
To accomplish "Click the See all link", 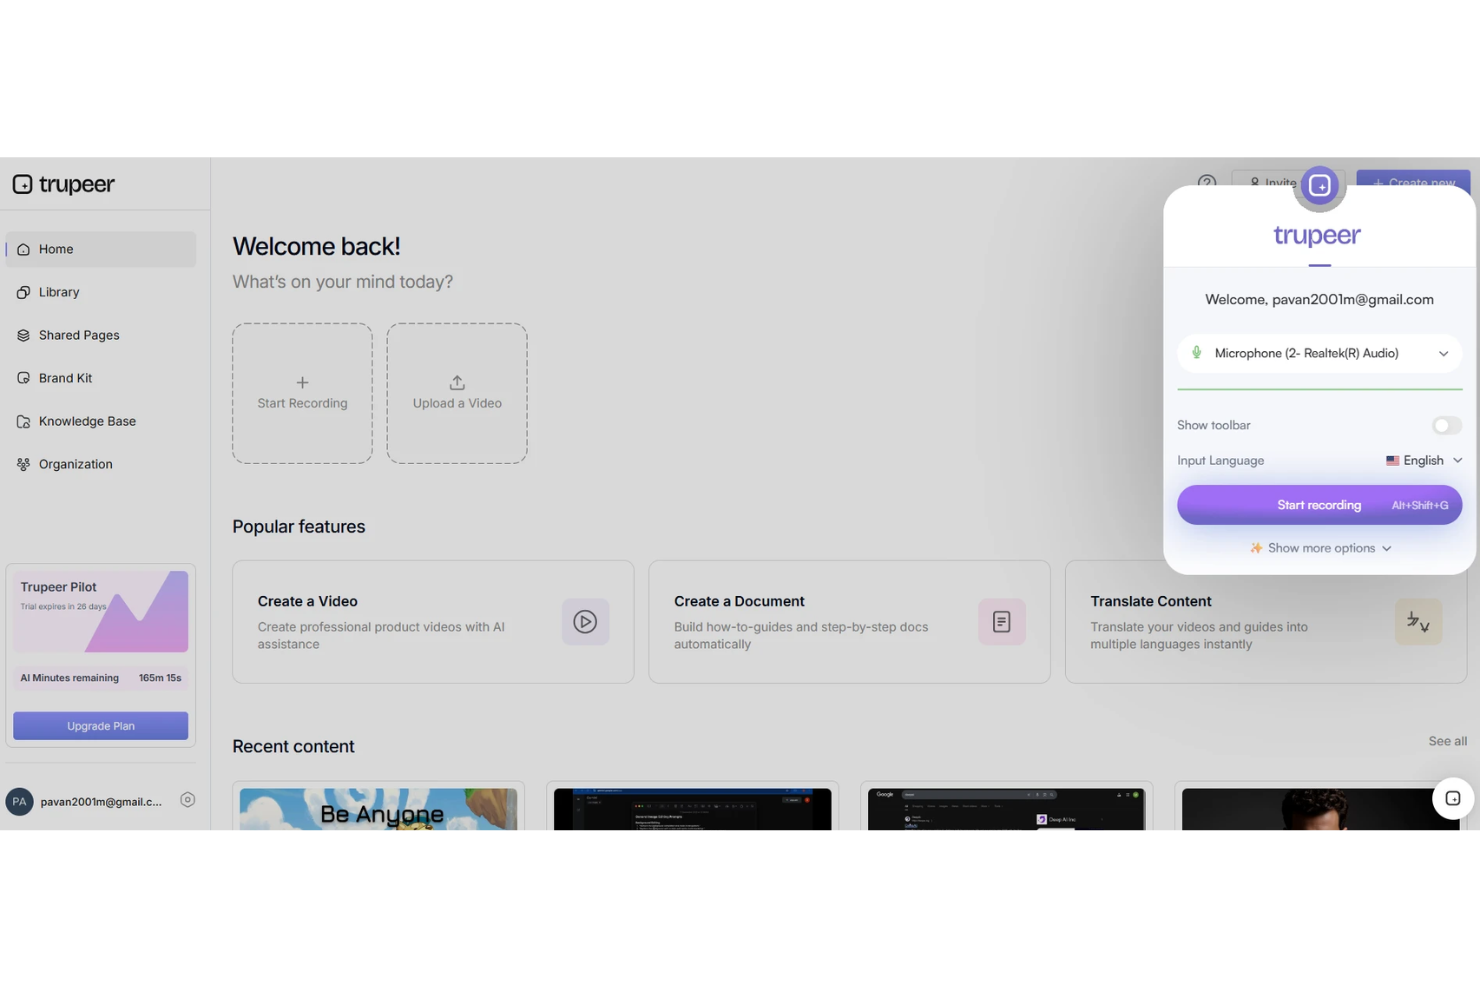I will (1447, 741).
